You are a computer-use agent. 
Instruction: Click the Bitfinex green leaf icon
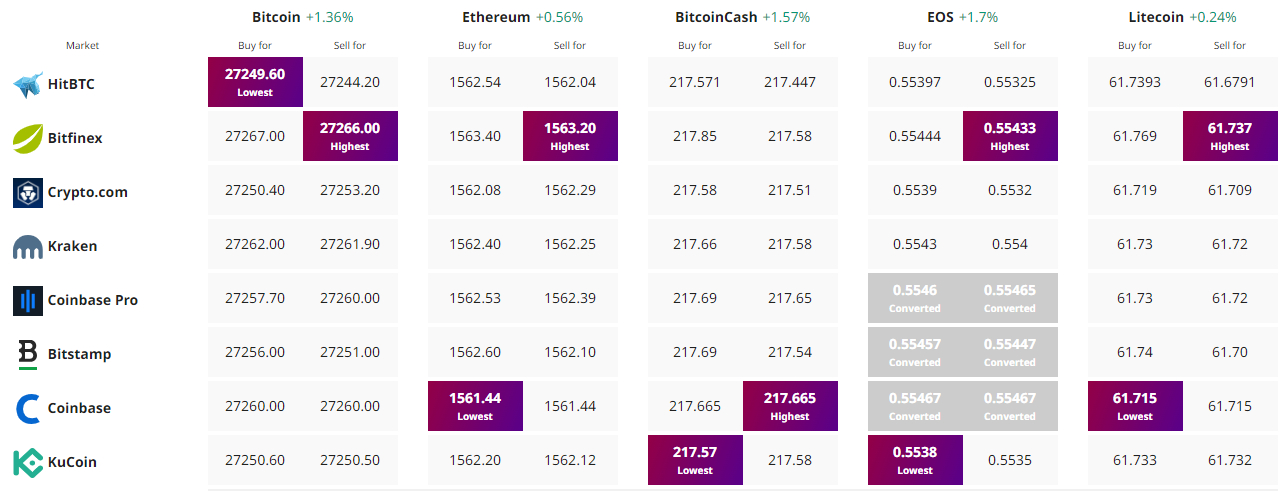pos(27,138)
